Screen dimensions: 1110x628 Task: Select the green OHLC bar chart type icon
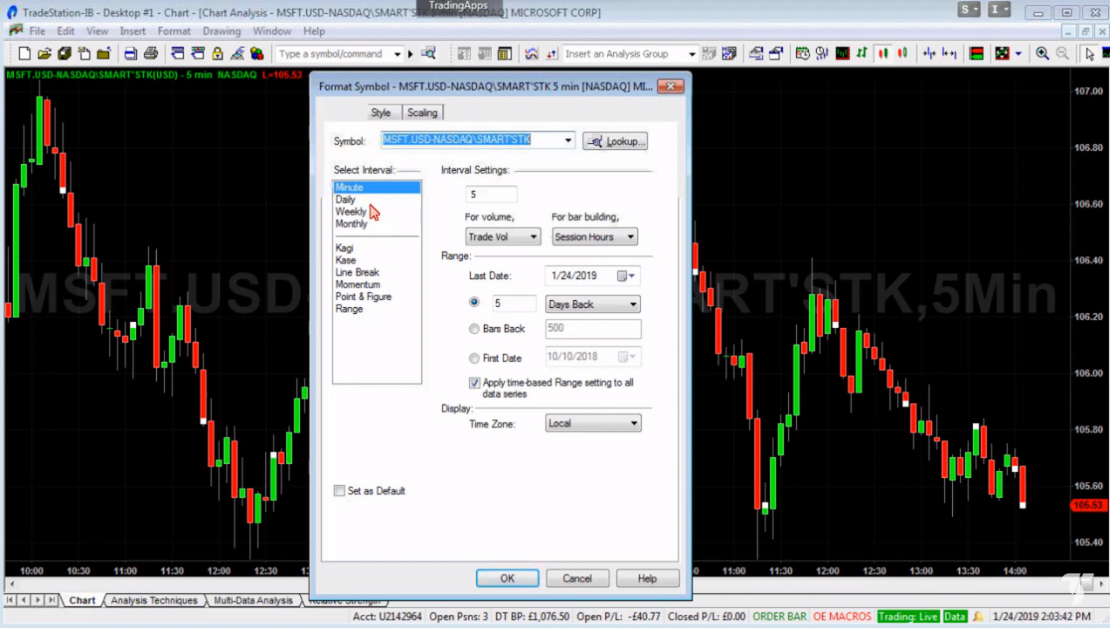[x=862, y=54]
